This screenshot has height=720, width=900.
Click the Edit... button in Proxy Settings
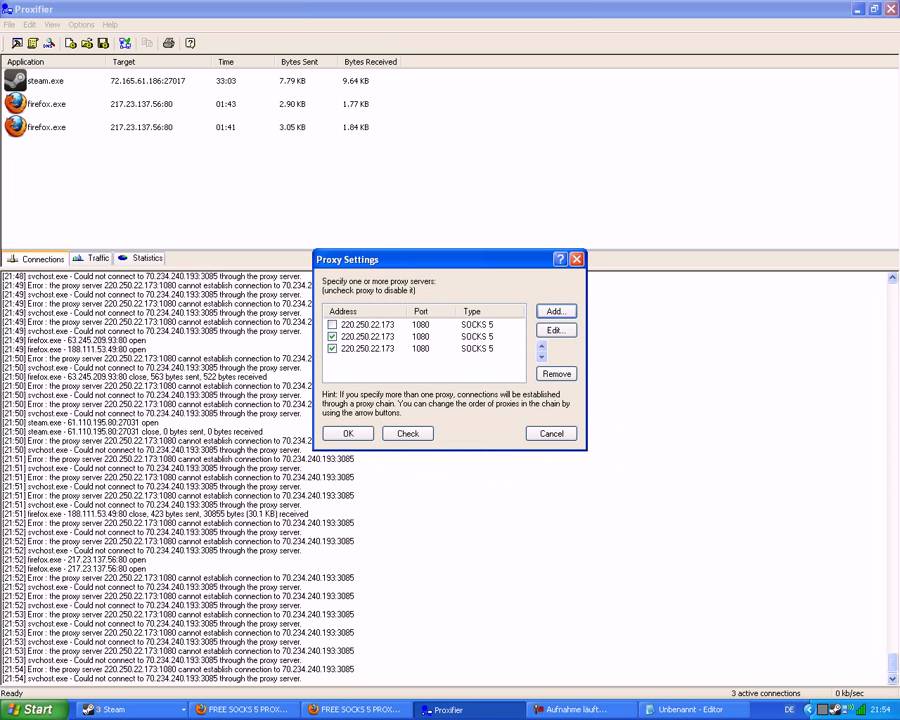(x=556, y=330)
